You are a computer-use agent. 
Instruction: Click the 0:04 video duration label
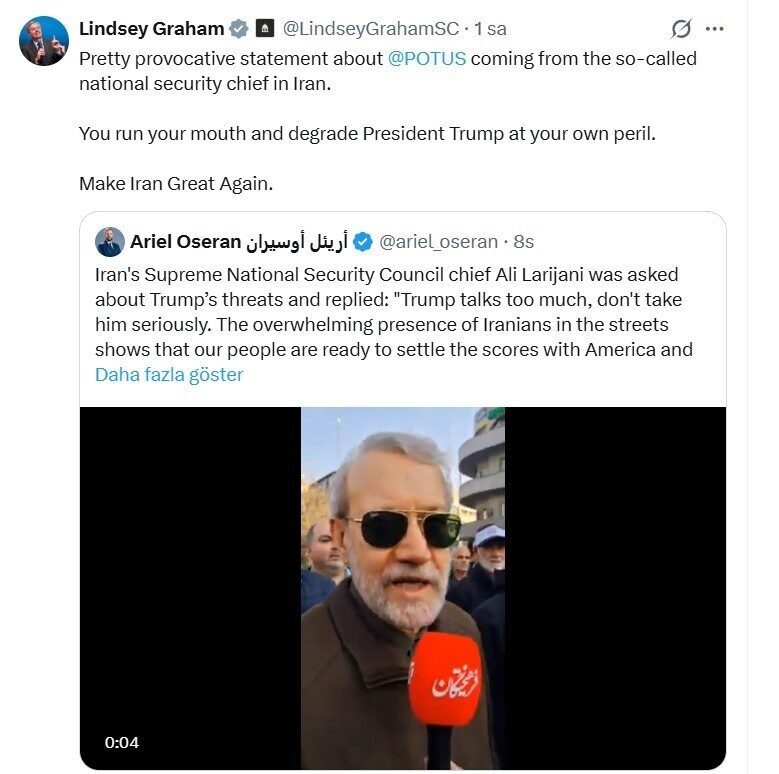click(x=122, y=742)
